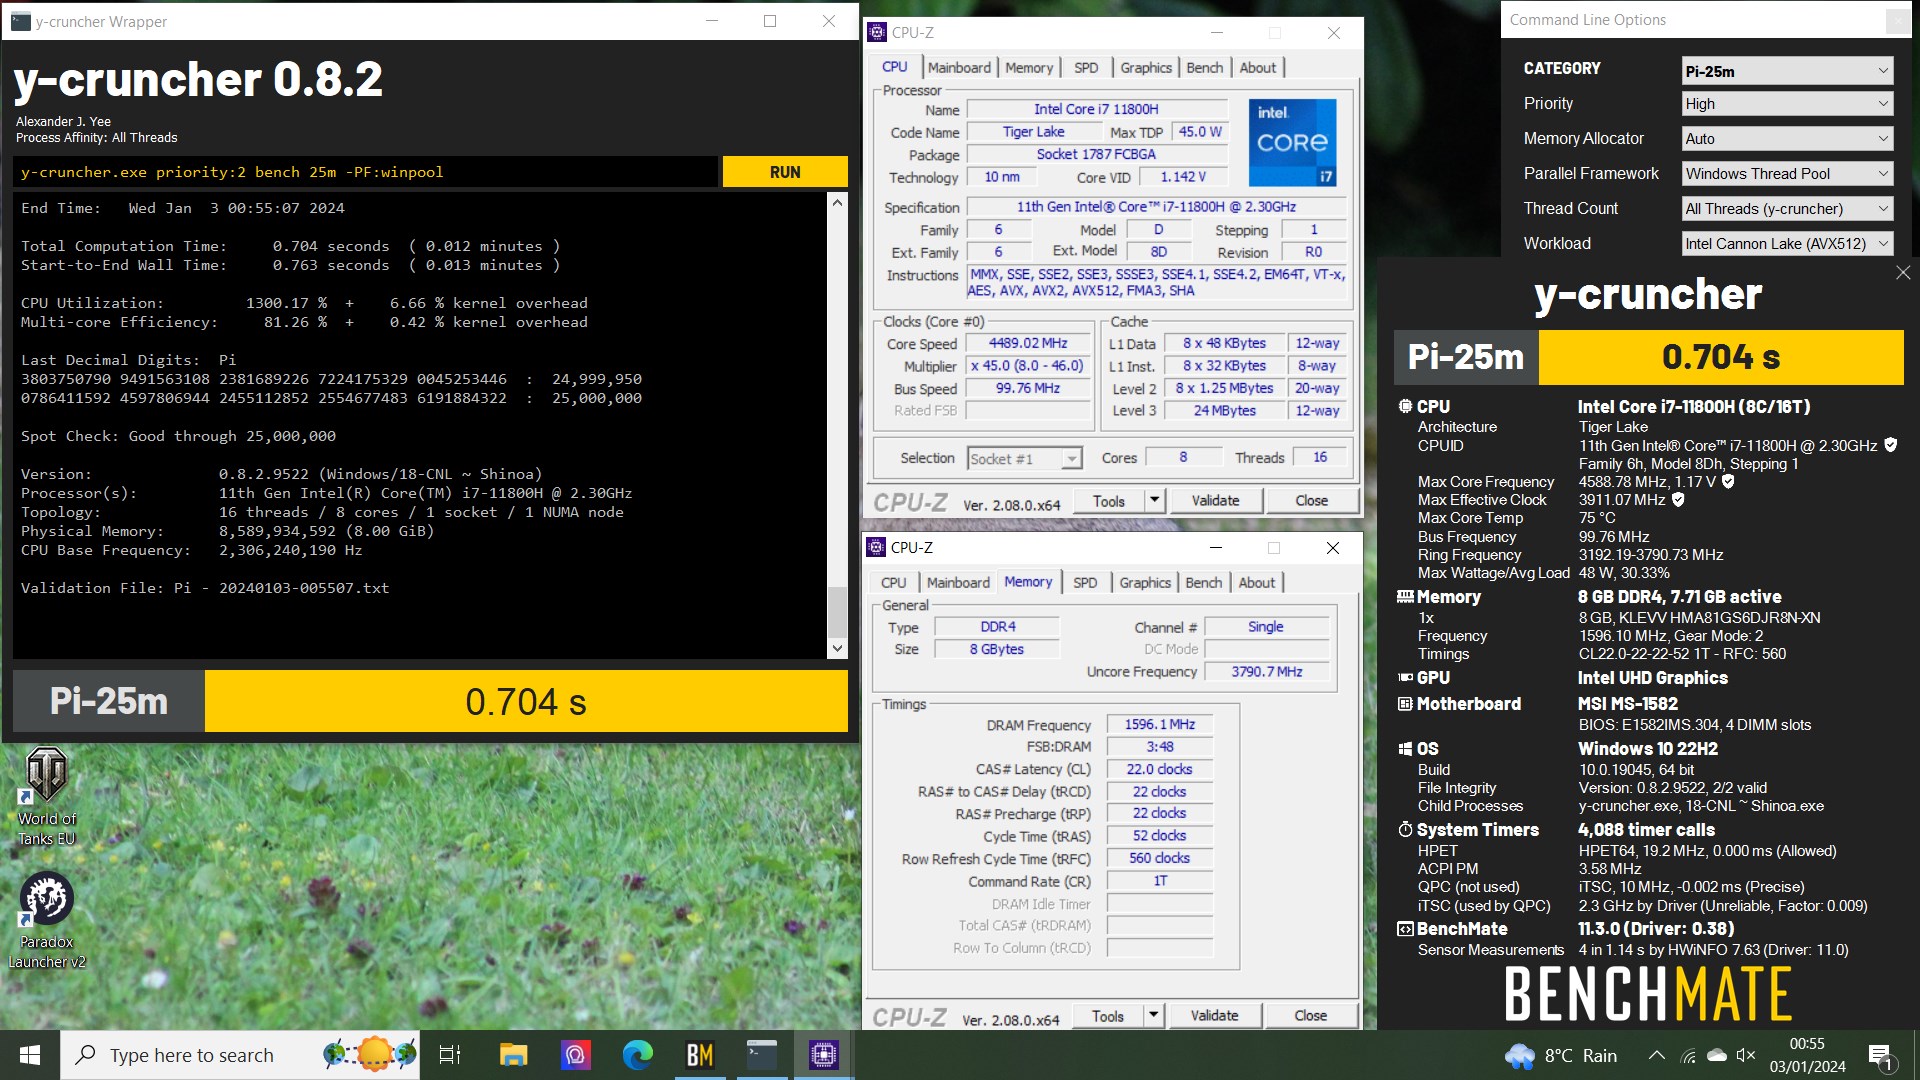Click Close button in upper CPU-Z window
Screen dimensions: 1920x1080
(1312, 500)
